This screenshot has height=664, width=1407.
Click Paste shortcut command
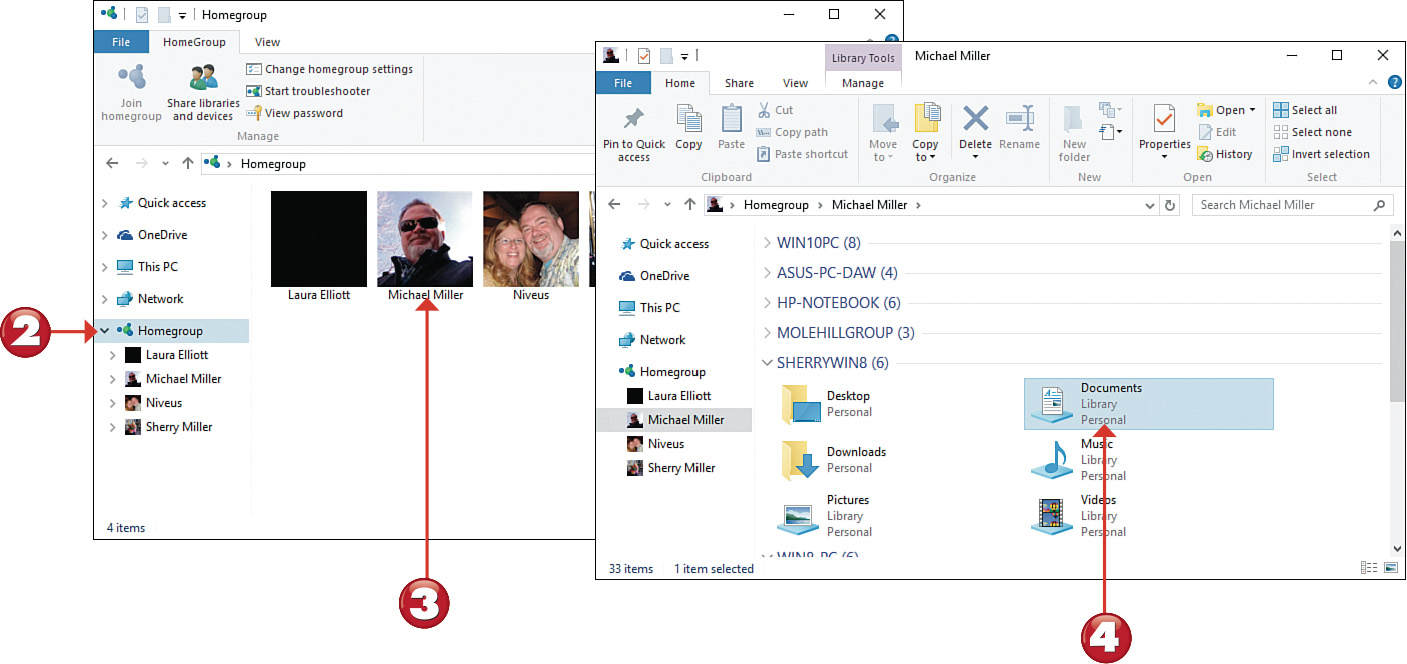point(802,154)
